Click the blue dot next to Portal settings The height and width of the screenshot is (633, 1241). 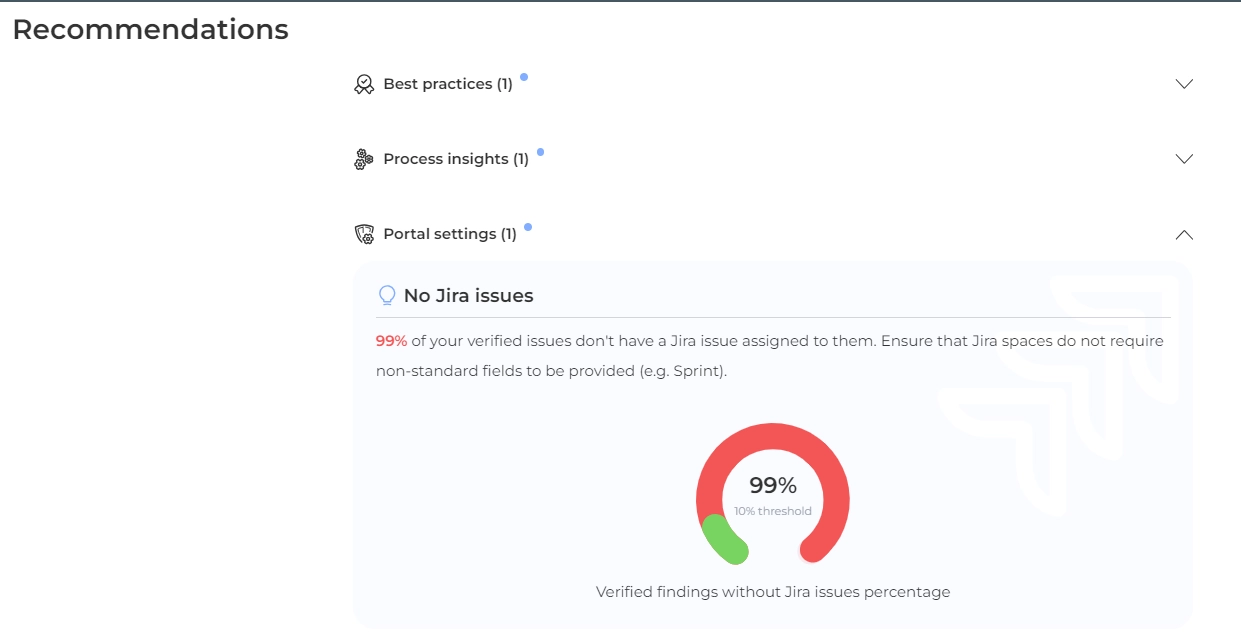point(528,227)
